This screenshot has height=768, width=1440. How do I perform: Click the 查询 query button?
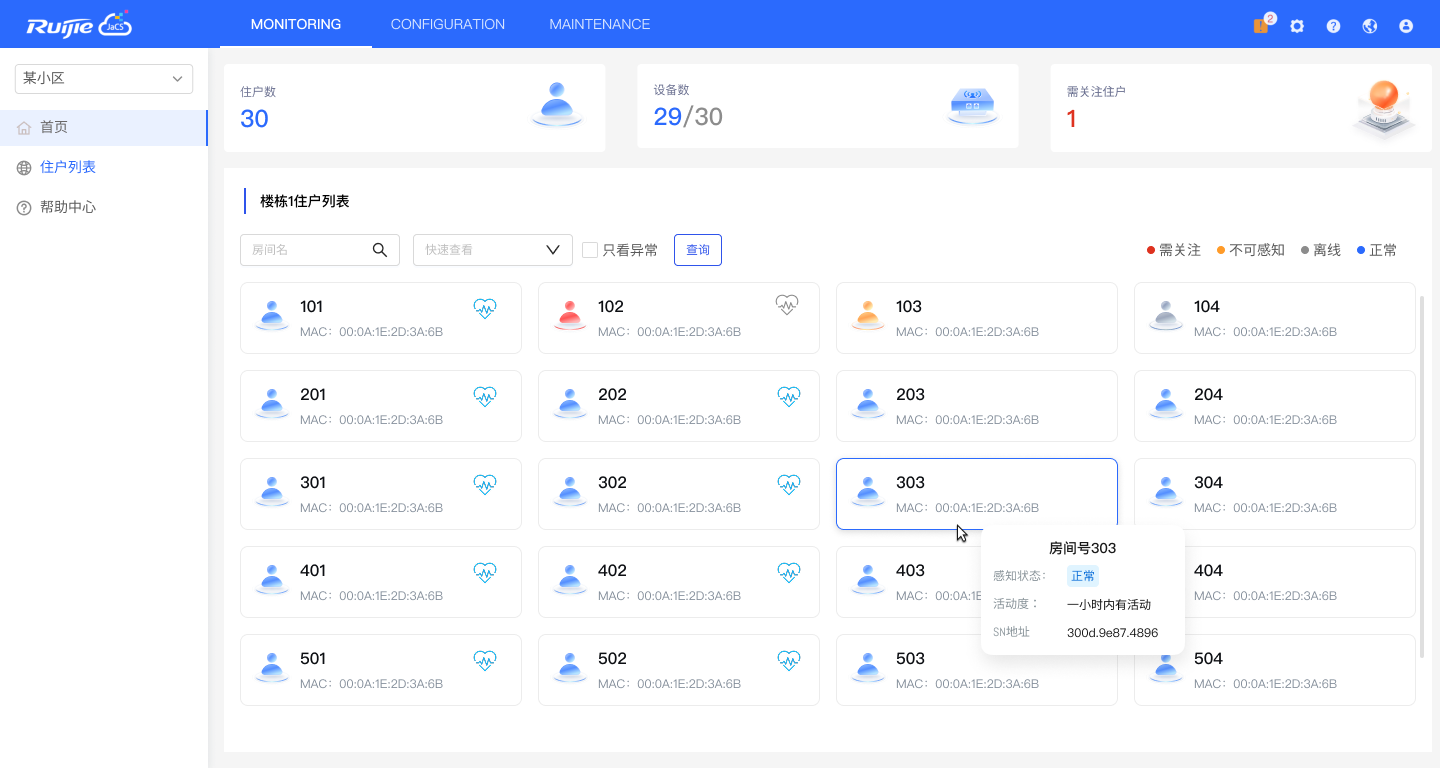[x=698, y=250]
